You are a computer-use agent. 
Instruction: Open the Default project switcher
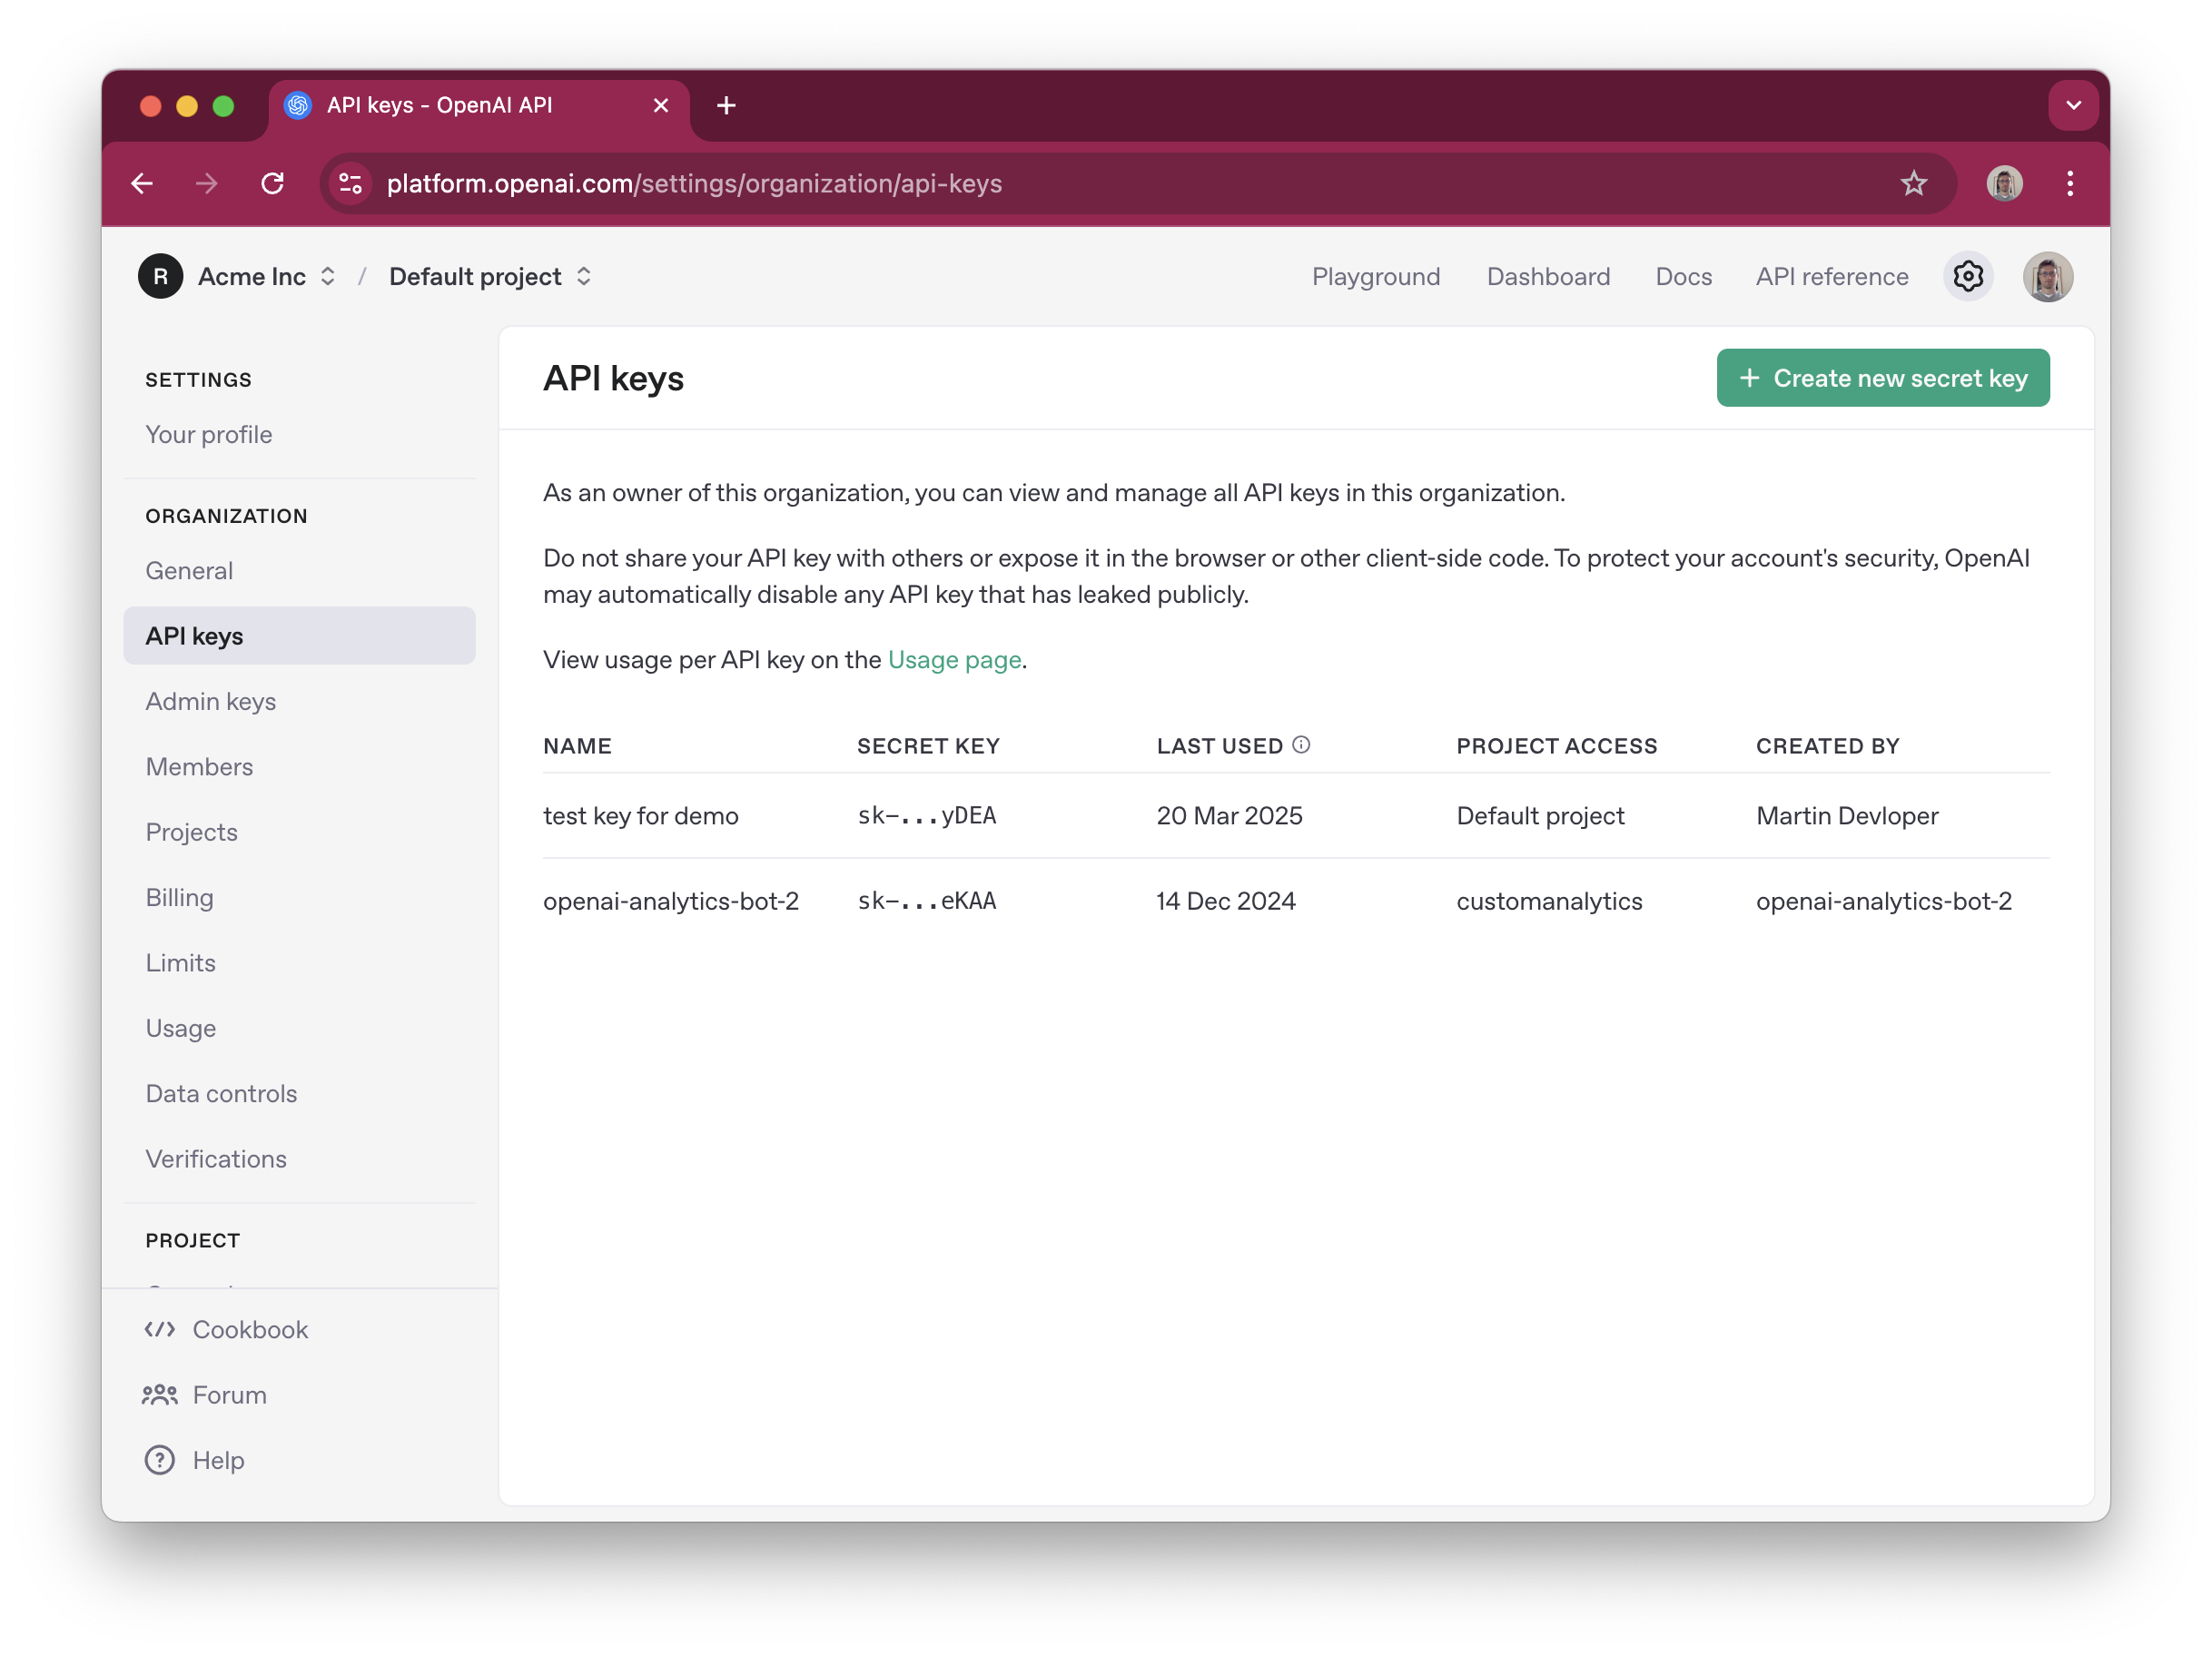pyautogui.click(x=490, y=277)
